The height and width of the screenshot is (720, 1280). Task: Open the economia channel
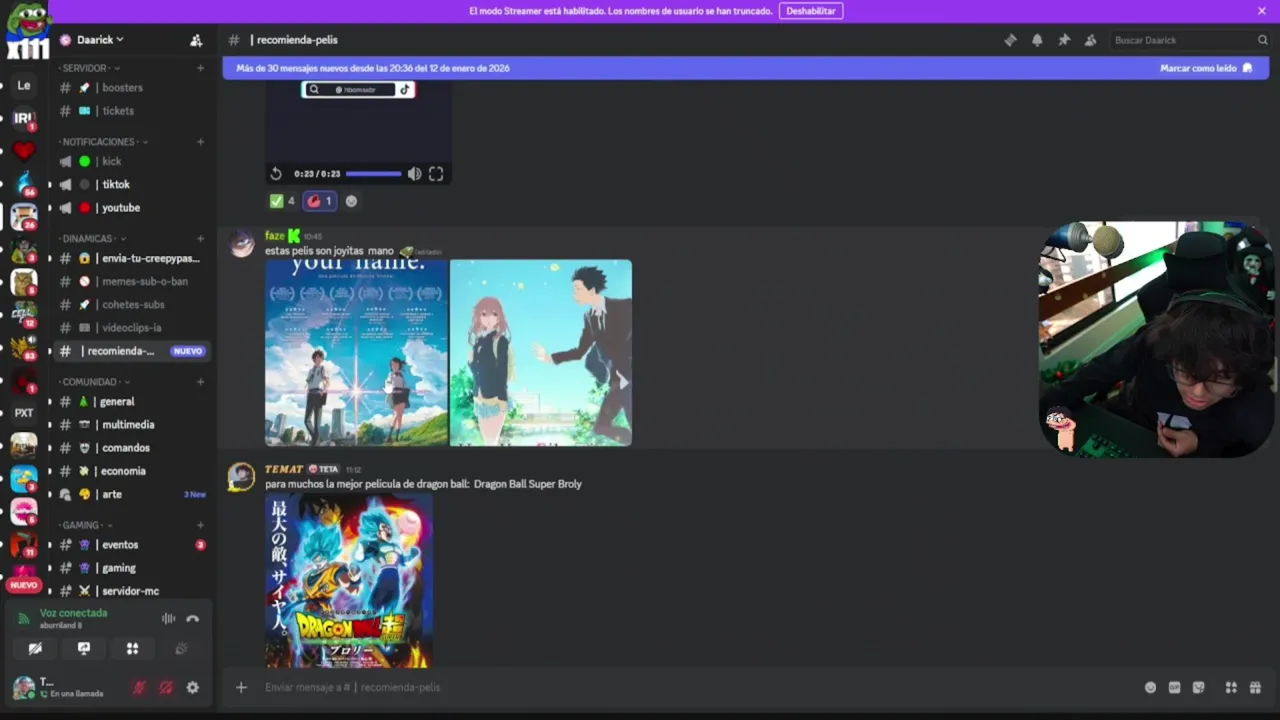coord(132,471)
